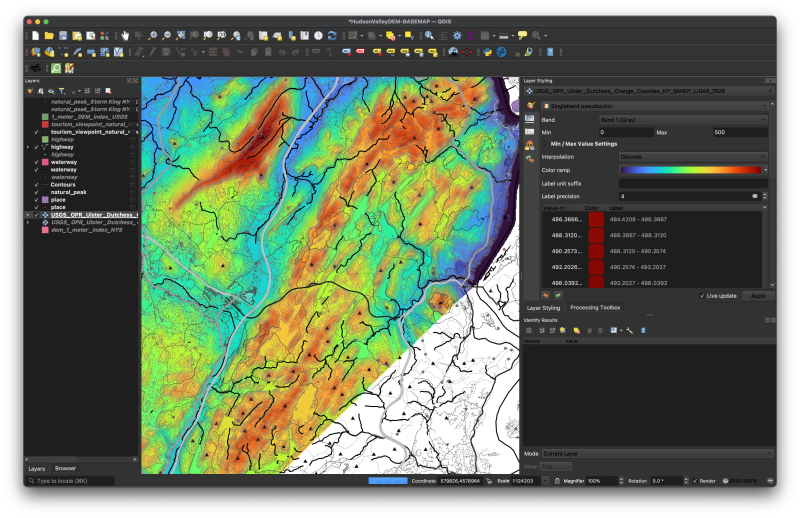Click the Zoom Full extent icon
The image size is (800, 518).
[x=180, y=36]
